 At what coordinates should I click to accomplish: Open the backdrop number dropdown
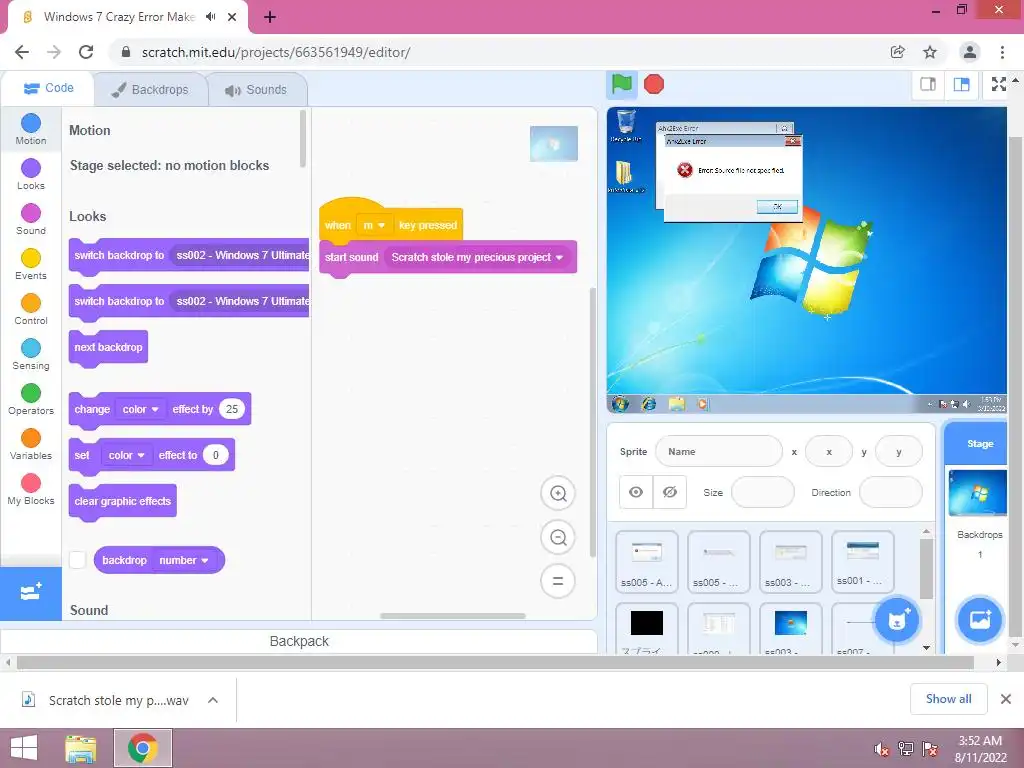184,560
